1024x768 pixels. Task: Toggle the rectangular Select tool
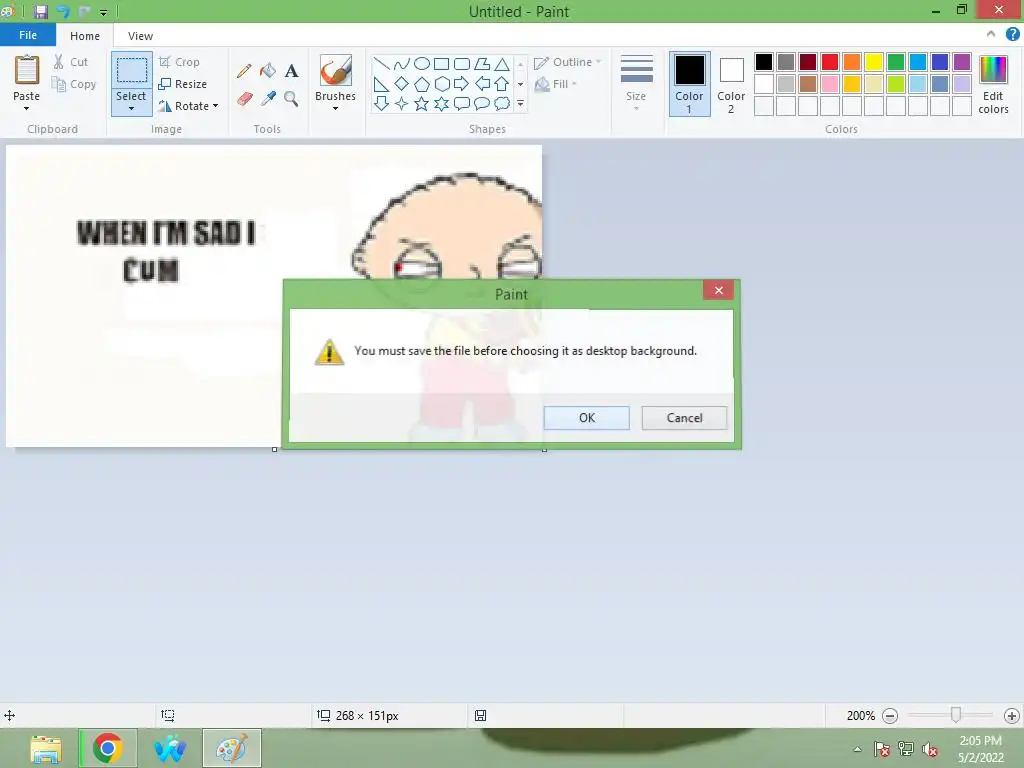131,71
